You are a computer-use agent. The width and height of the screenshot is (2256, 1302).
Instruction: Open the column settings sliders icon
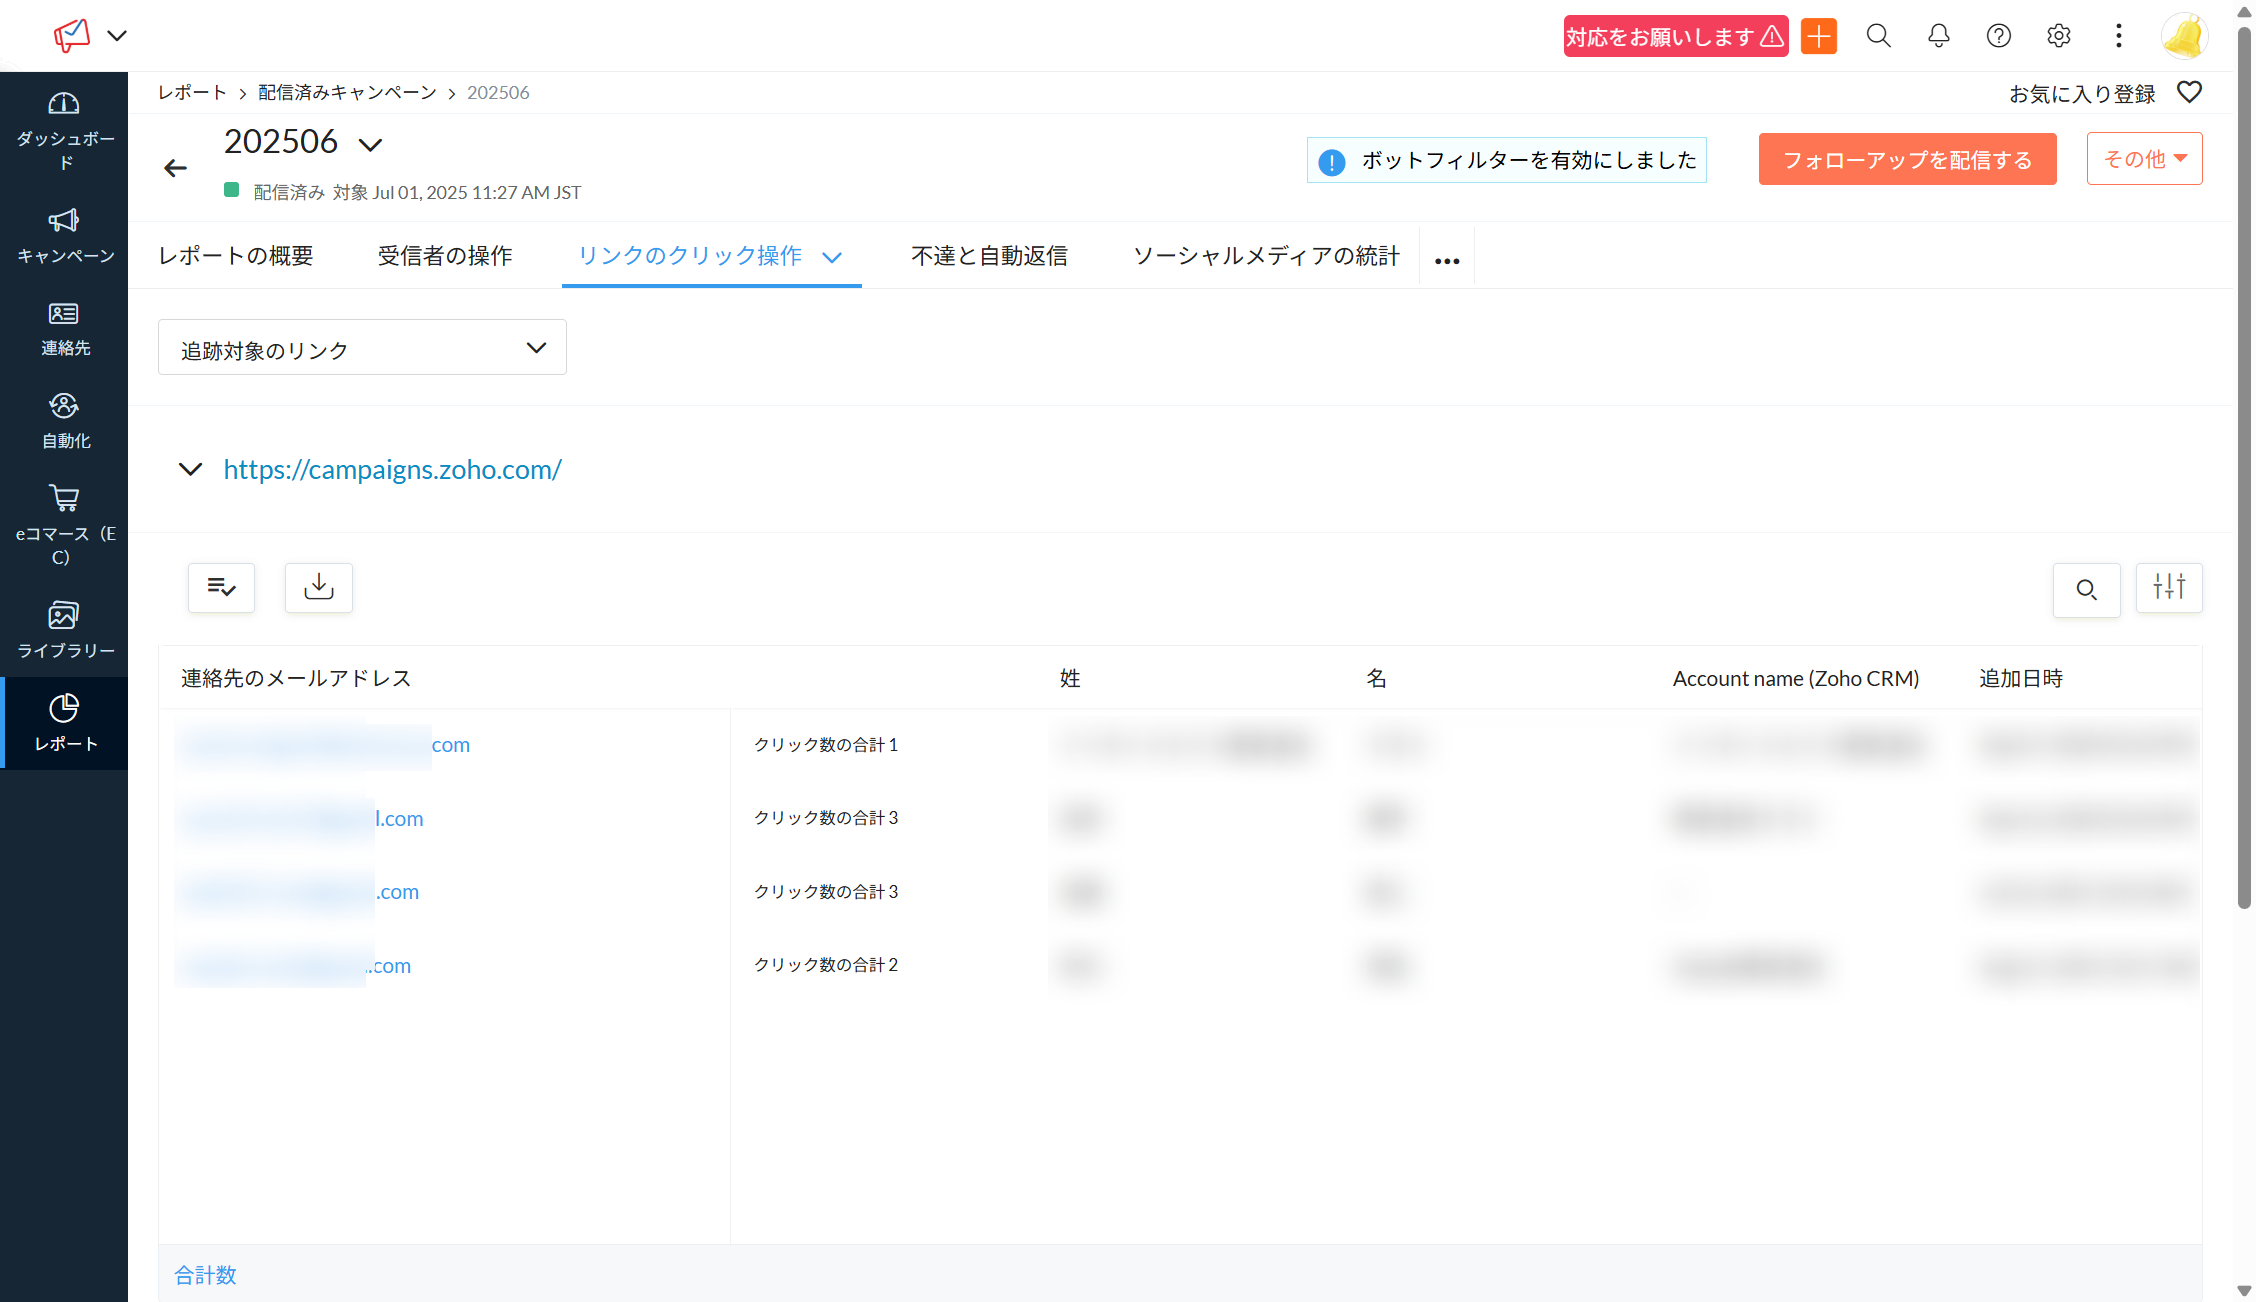tap(2168, 587)
